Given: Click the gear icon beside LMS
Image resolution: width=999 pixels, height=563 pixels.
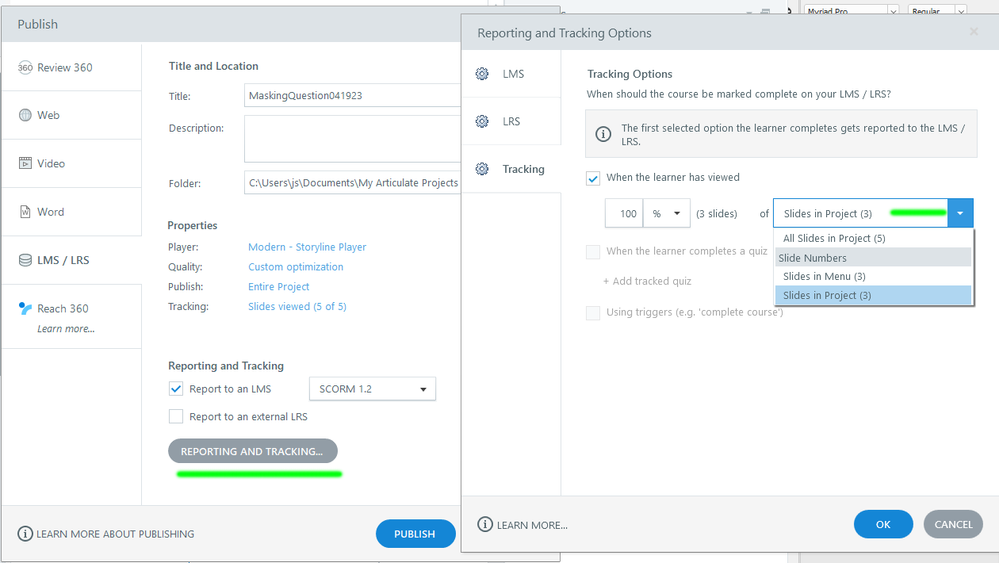Looking at the screenshot, I should pos(483,74).
